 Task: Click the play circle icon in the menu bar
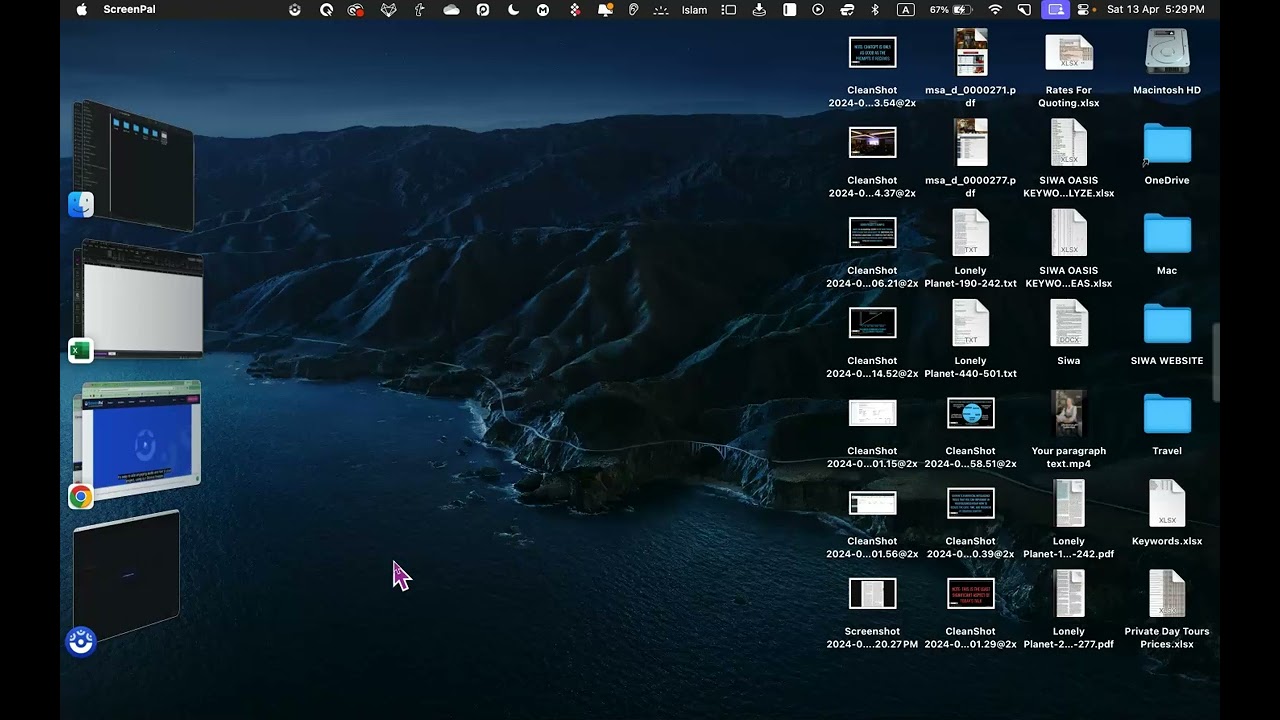pos(818,9)
